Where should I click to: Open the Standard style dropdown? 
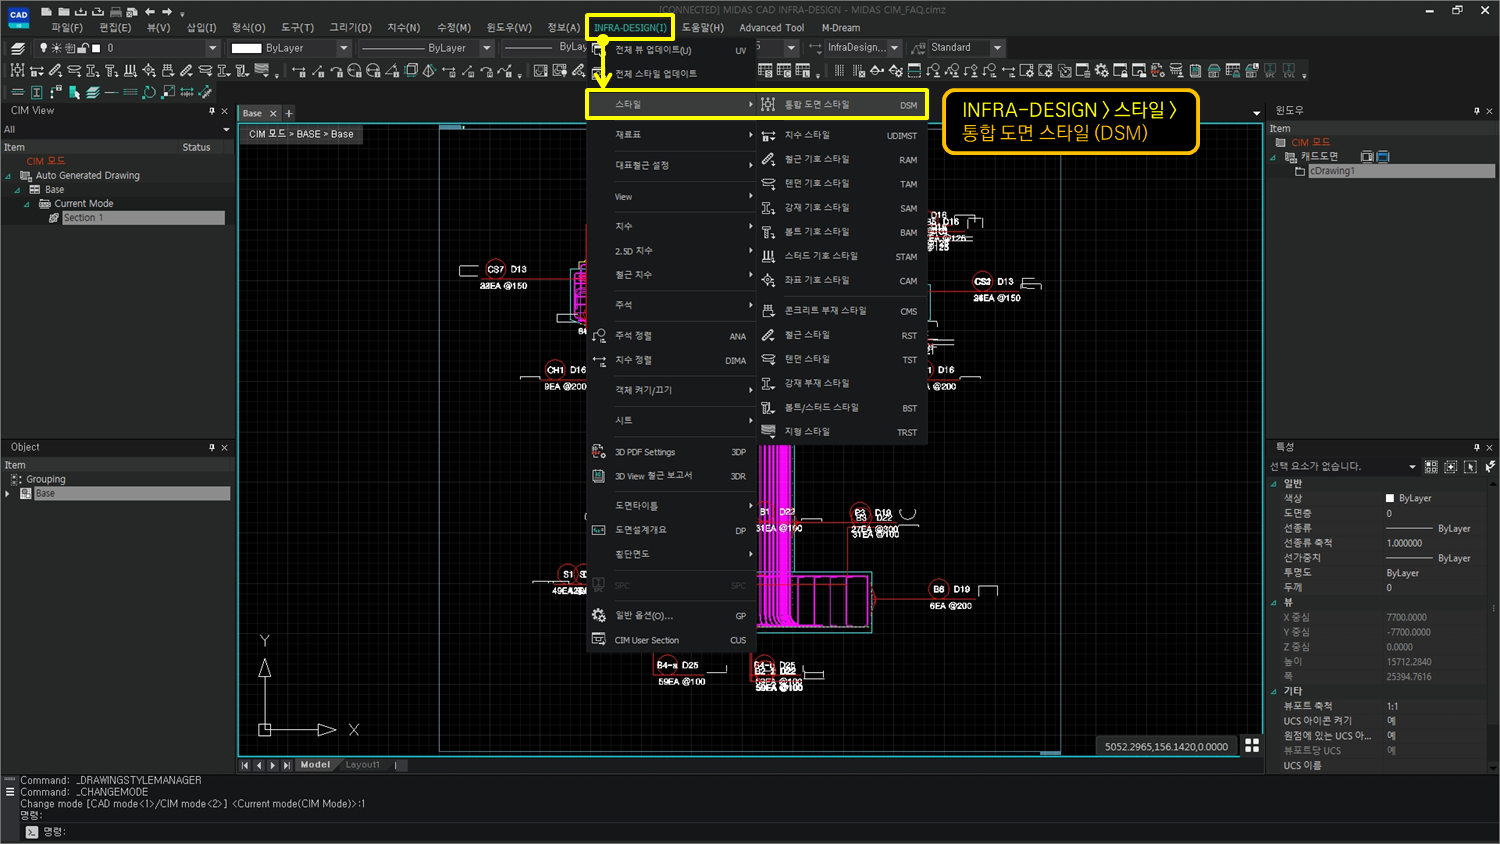997,48
